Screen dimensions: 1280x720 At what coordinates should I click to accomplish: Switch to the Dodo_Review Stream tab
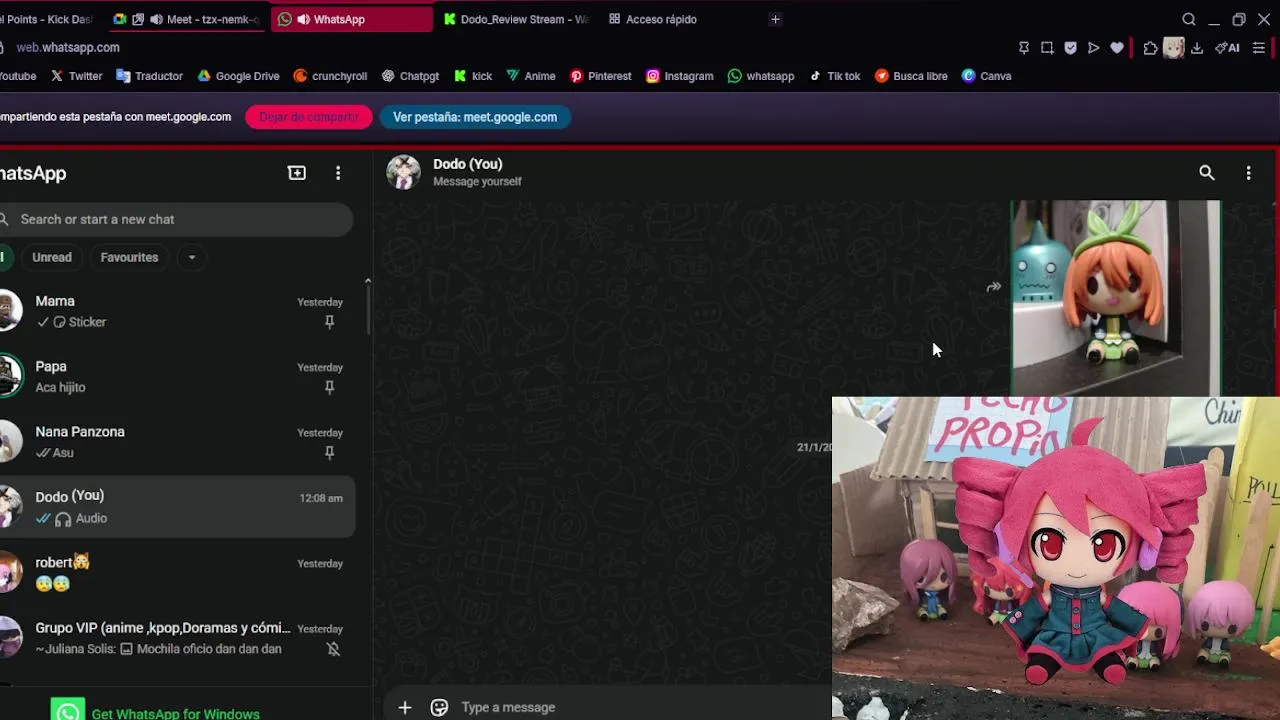click(x=516, y=19)
